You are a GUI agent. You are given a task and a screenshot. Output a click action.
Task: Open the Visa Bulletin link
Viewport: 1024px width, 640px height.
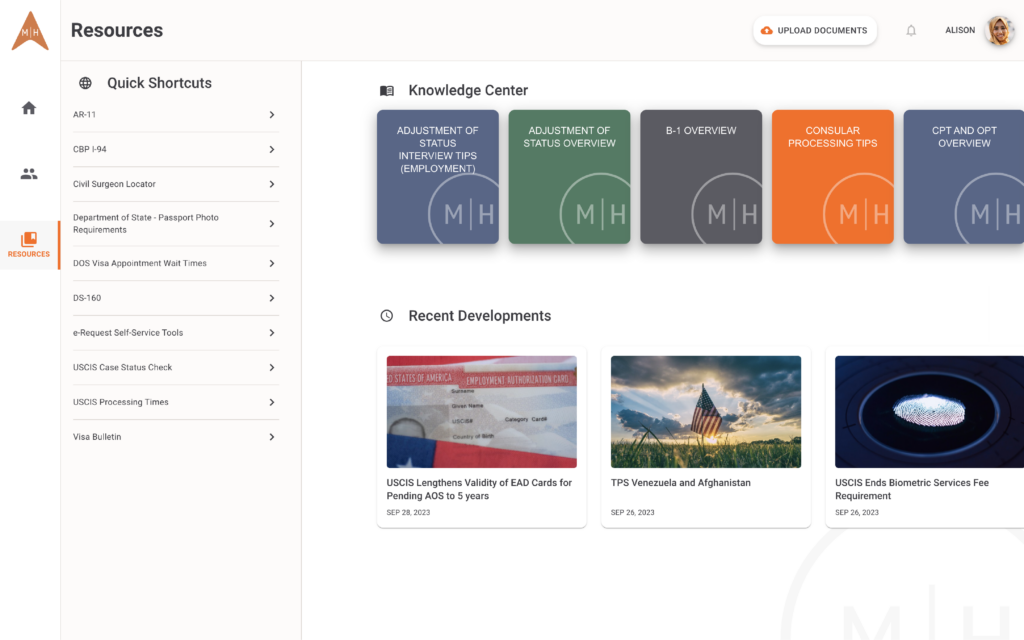[97, 437]
